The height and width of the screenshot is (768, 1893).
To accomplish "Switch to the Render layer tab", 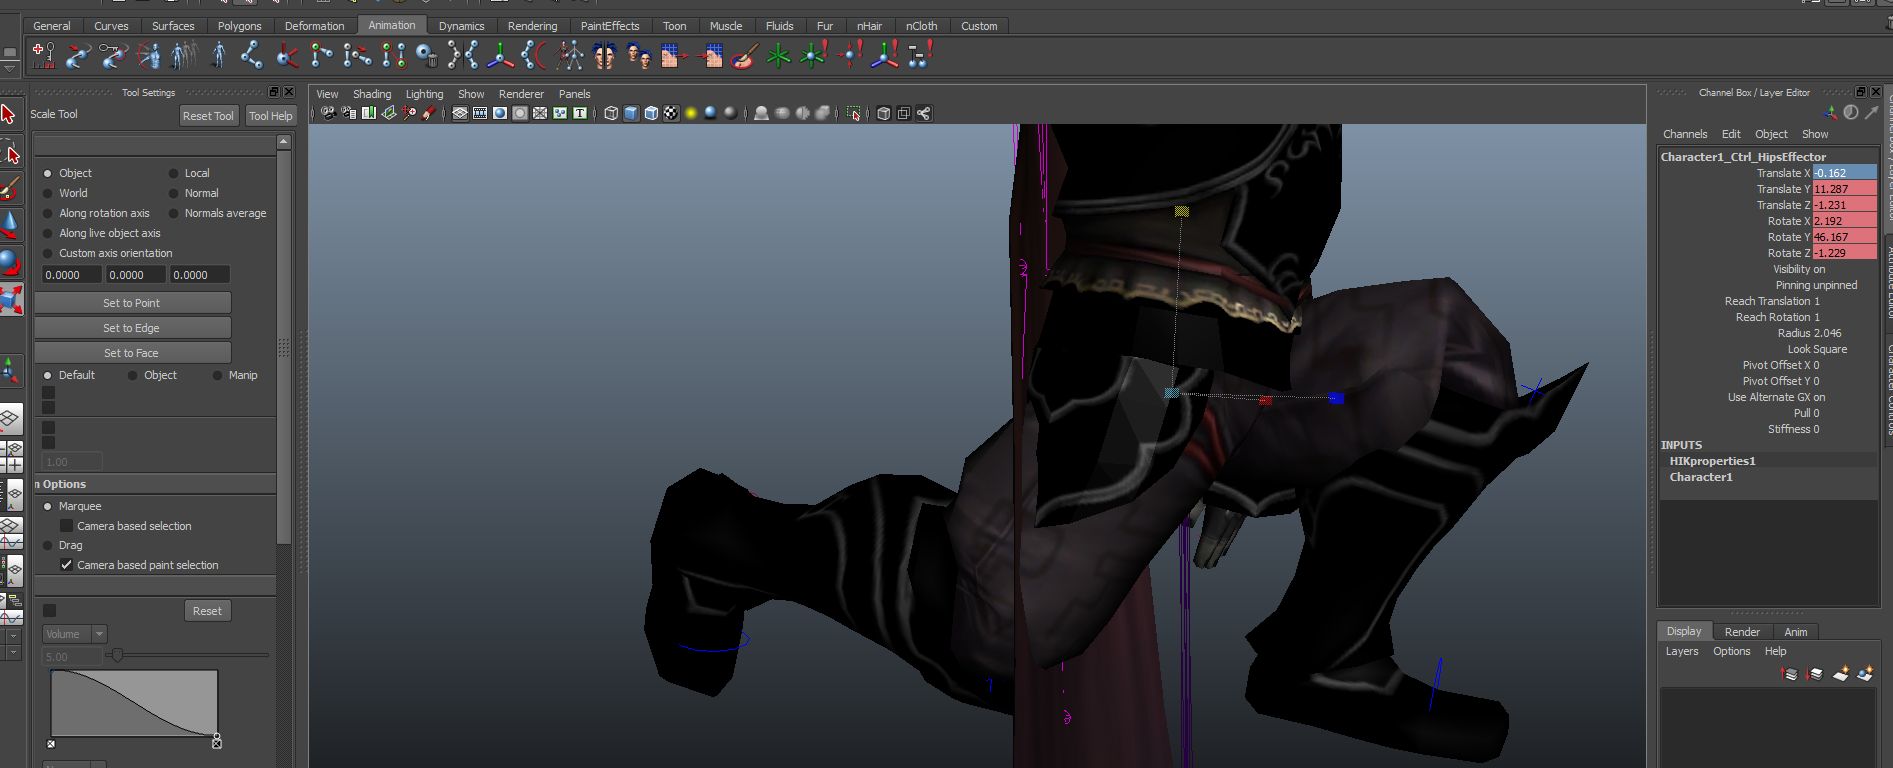I will [1742, 632].
